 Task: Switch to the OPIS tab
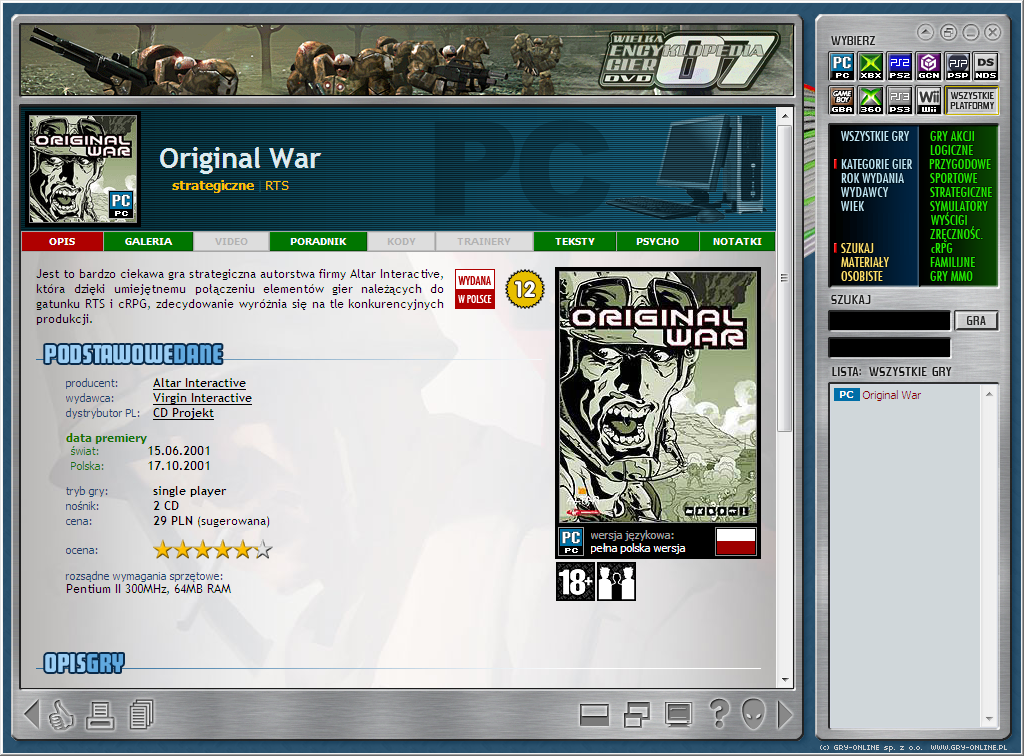62,242
